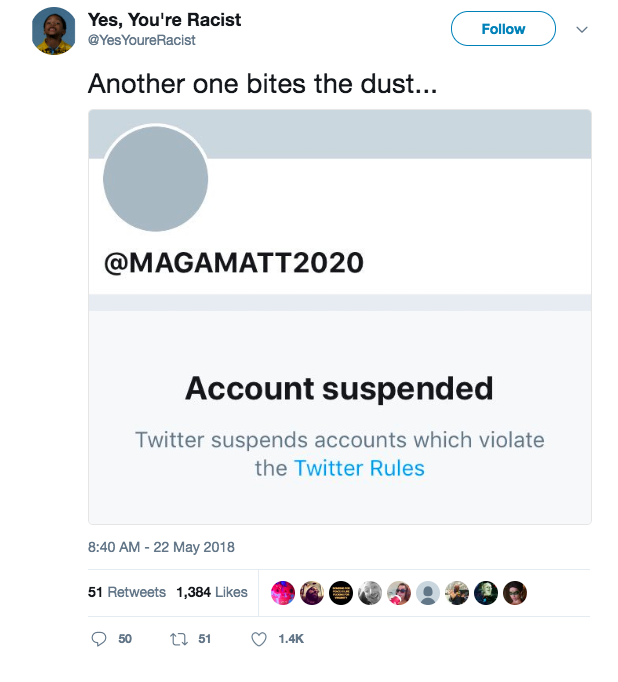618x682 pixels.
Task: Expand the tweet options chevron menu
Action: tap(583, 29)
